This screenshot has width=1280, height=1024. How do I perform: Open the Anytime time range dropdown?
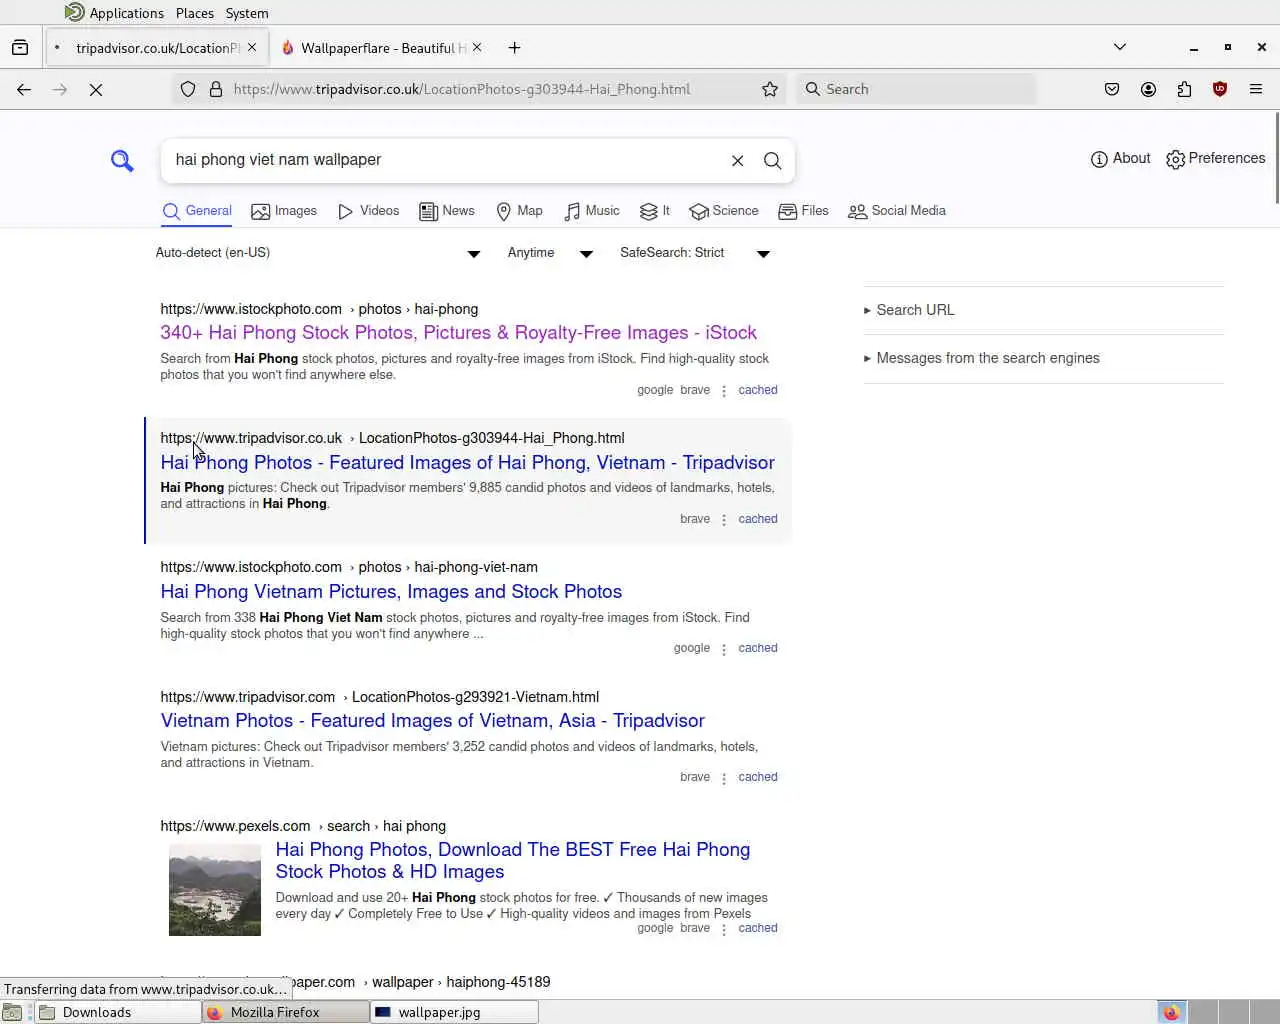tap(550, 253)
